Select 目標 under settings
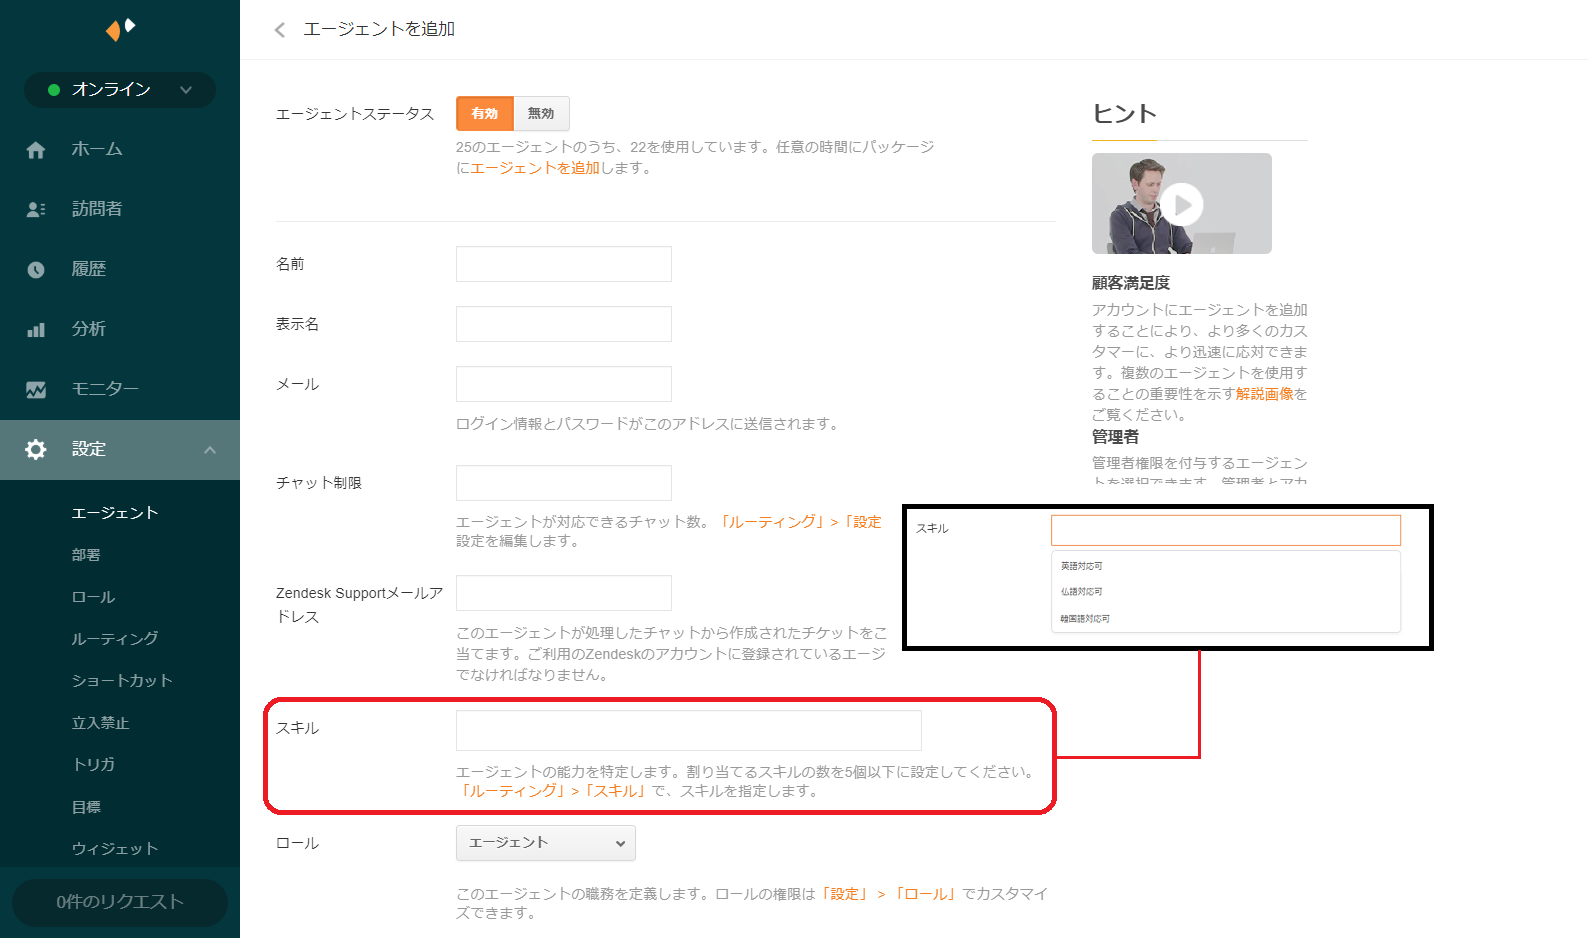Viewport: 1588px width, 938px height. tap(86, 807)
